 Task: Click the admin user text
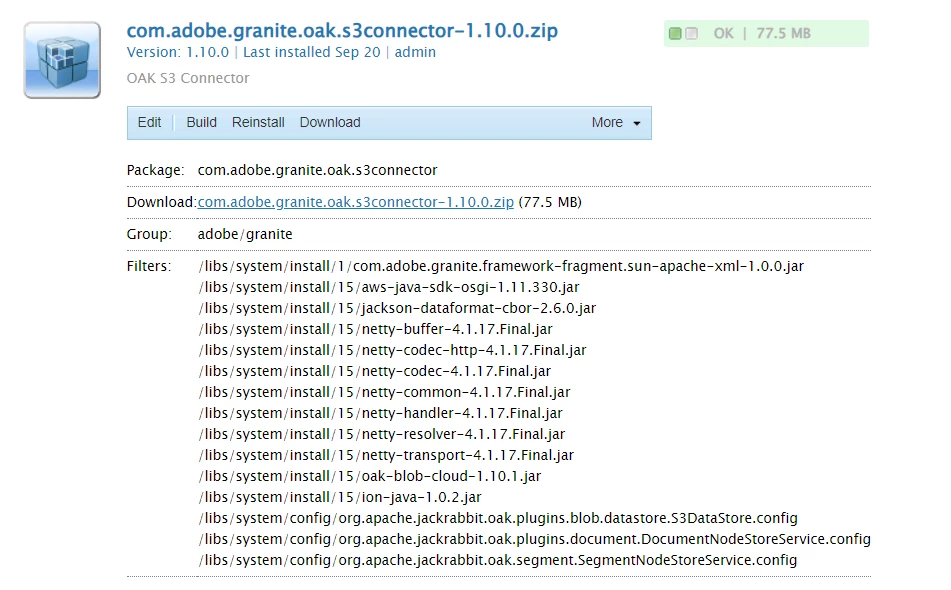(x=415, y=52)
